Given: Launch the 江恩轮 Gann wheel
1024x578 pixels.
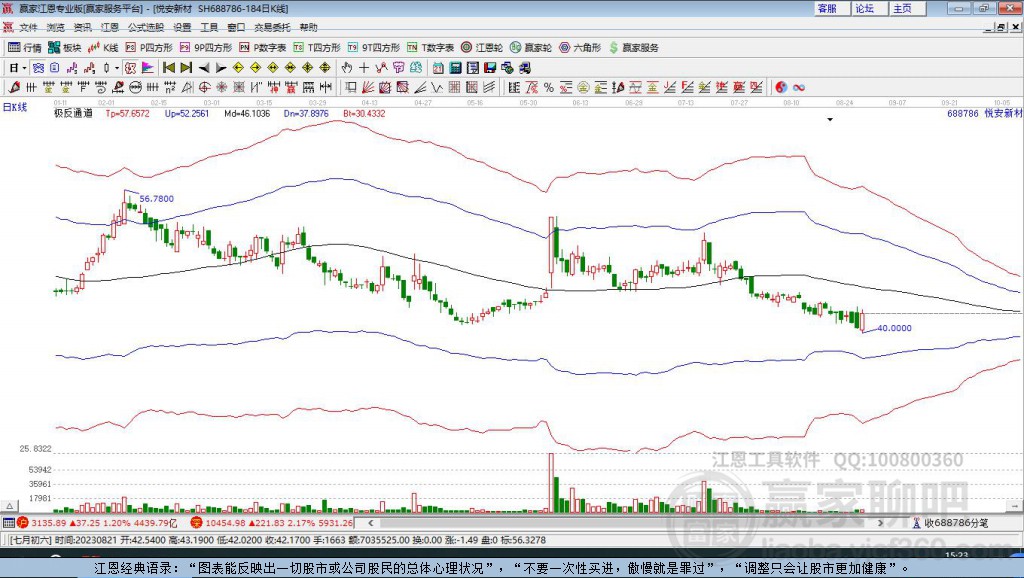Looking at the screenshot, I should click(482, 48).
